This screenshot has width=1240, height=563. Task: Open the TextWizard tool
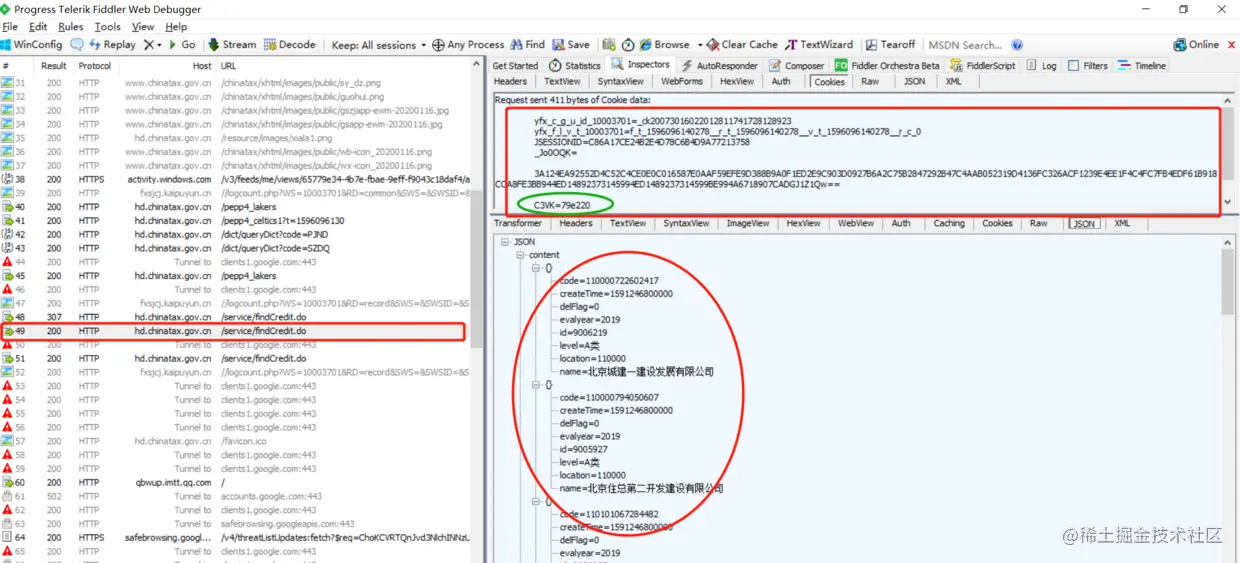pyautogui.click(x=819, y=45)
